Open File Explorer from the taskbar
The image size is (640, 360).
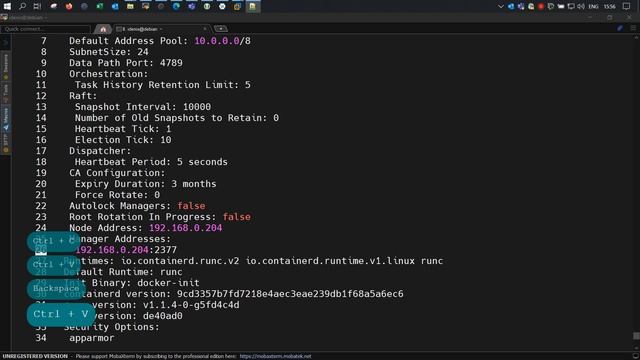point(130,6)
